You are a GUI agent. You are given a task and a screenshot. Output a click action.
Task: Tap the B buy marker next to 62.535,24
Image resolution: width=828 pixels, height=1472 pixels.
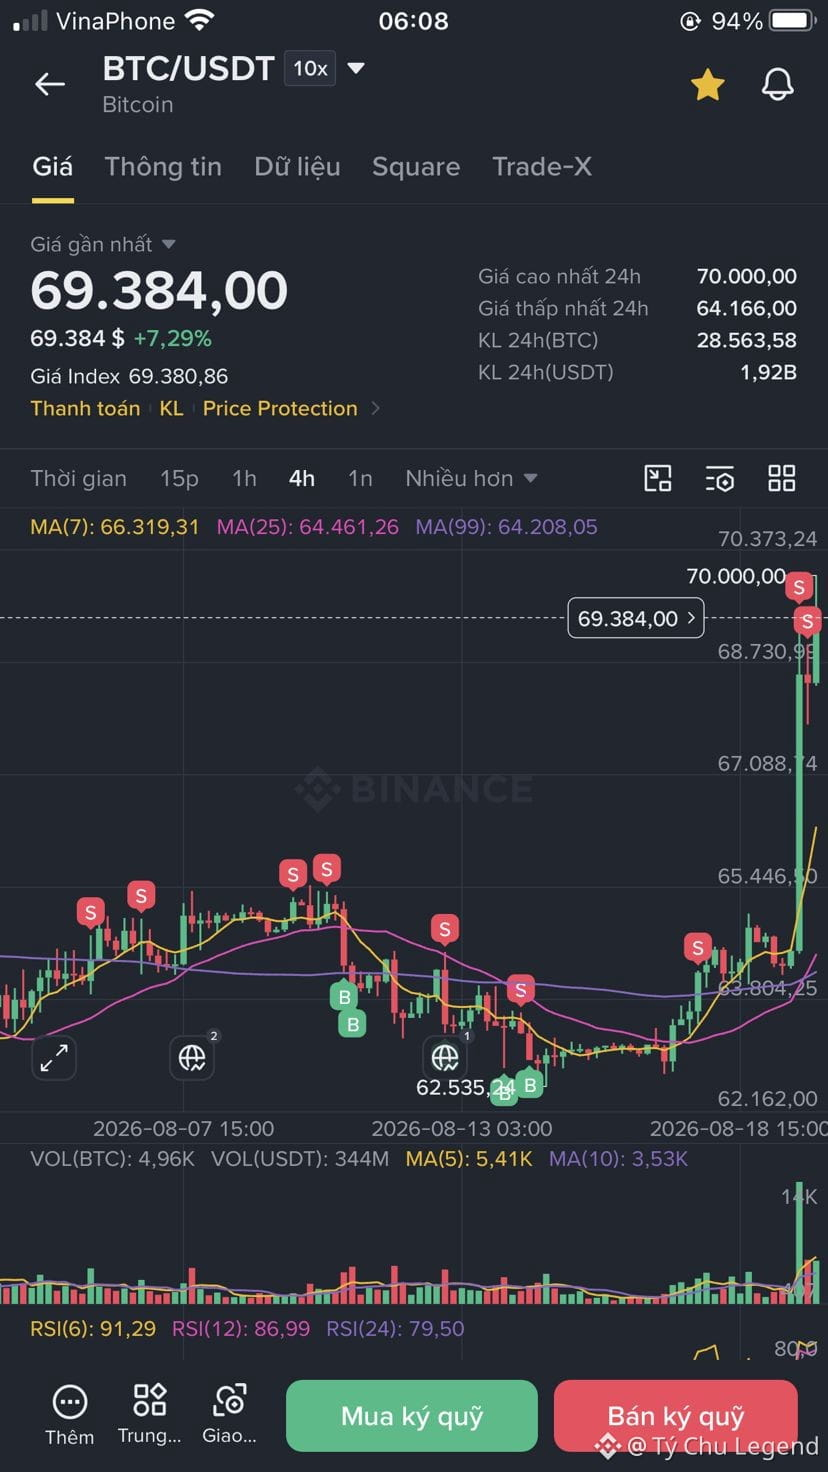504,1094
